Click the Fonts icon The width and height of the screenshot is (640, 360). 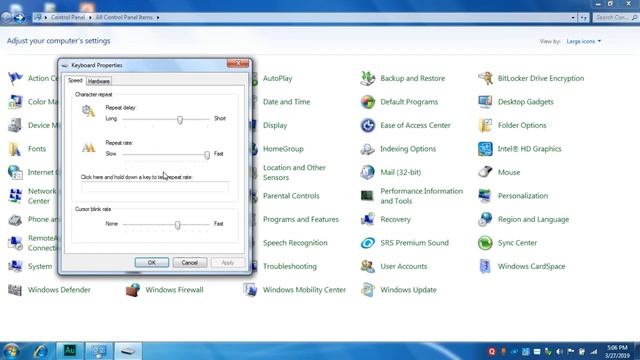coord(15,149)
